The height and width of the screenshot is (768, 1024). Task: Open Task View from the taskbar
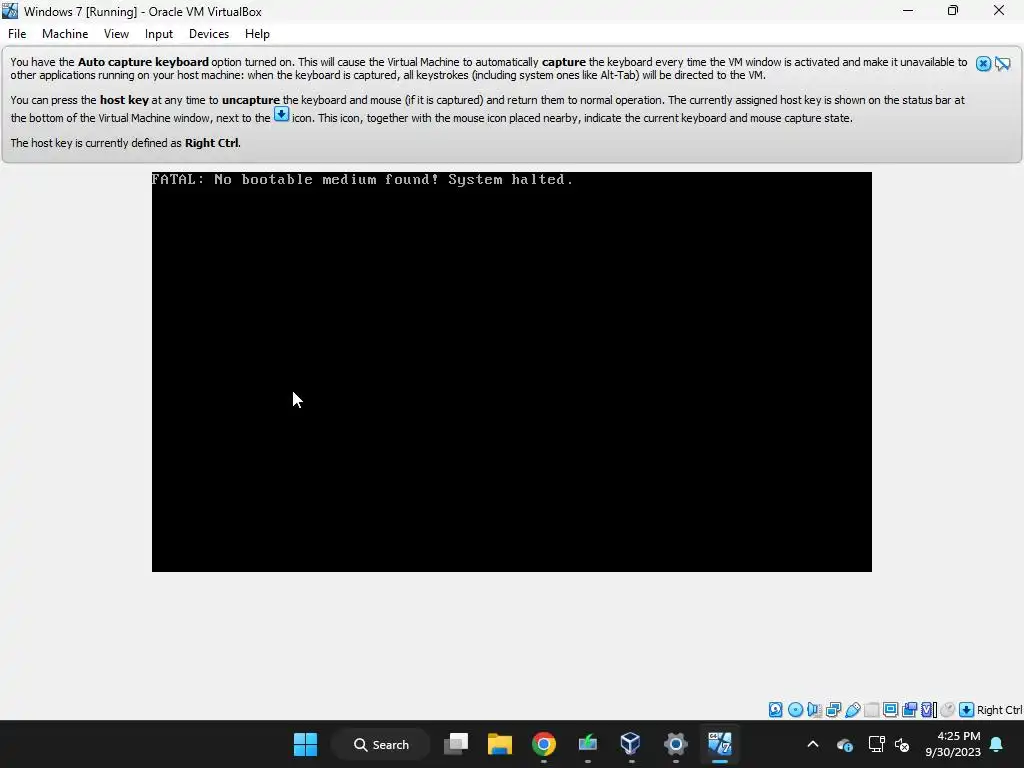[x=456, y=744]
